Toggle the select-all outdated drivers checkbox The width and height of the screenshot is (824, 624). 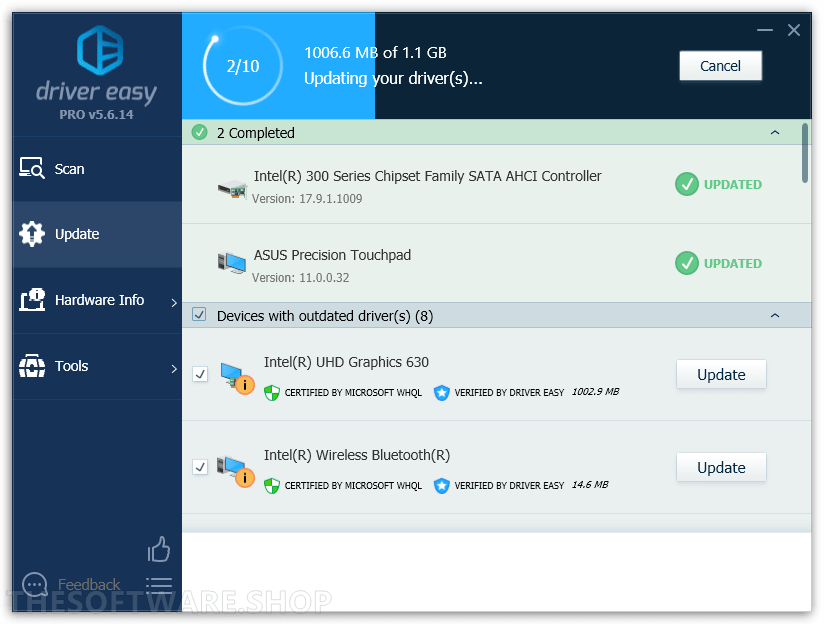tap(199, 314)
